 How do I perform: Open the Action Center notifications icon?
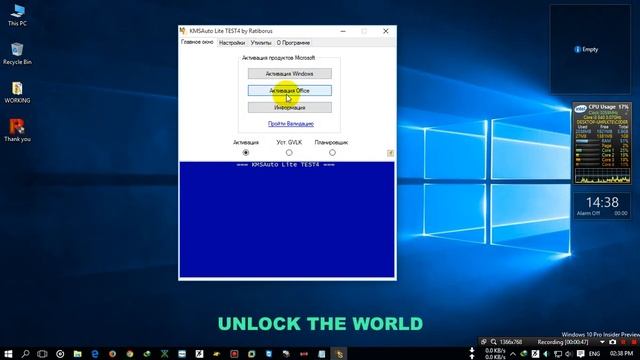[x=580, y=354]
